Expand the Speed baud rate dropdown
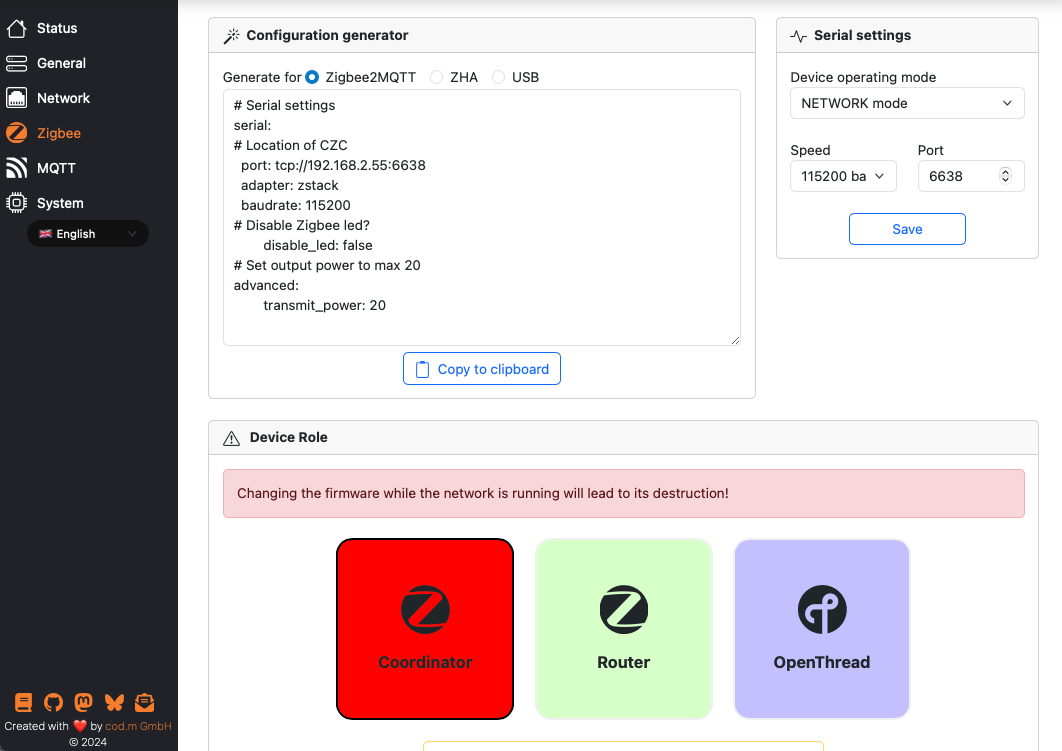The height and width of the screenshot is (751, 1062). pos(843,176)
